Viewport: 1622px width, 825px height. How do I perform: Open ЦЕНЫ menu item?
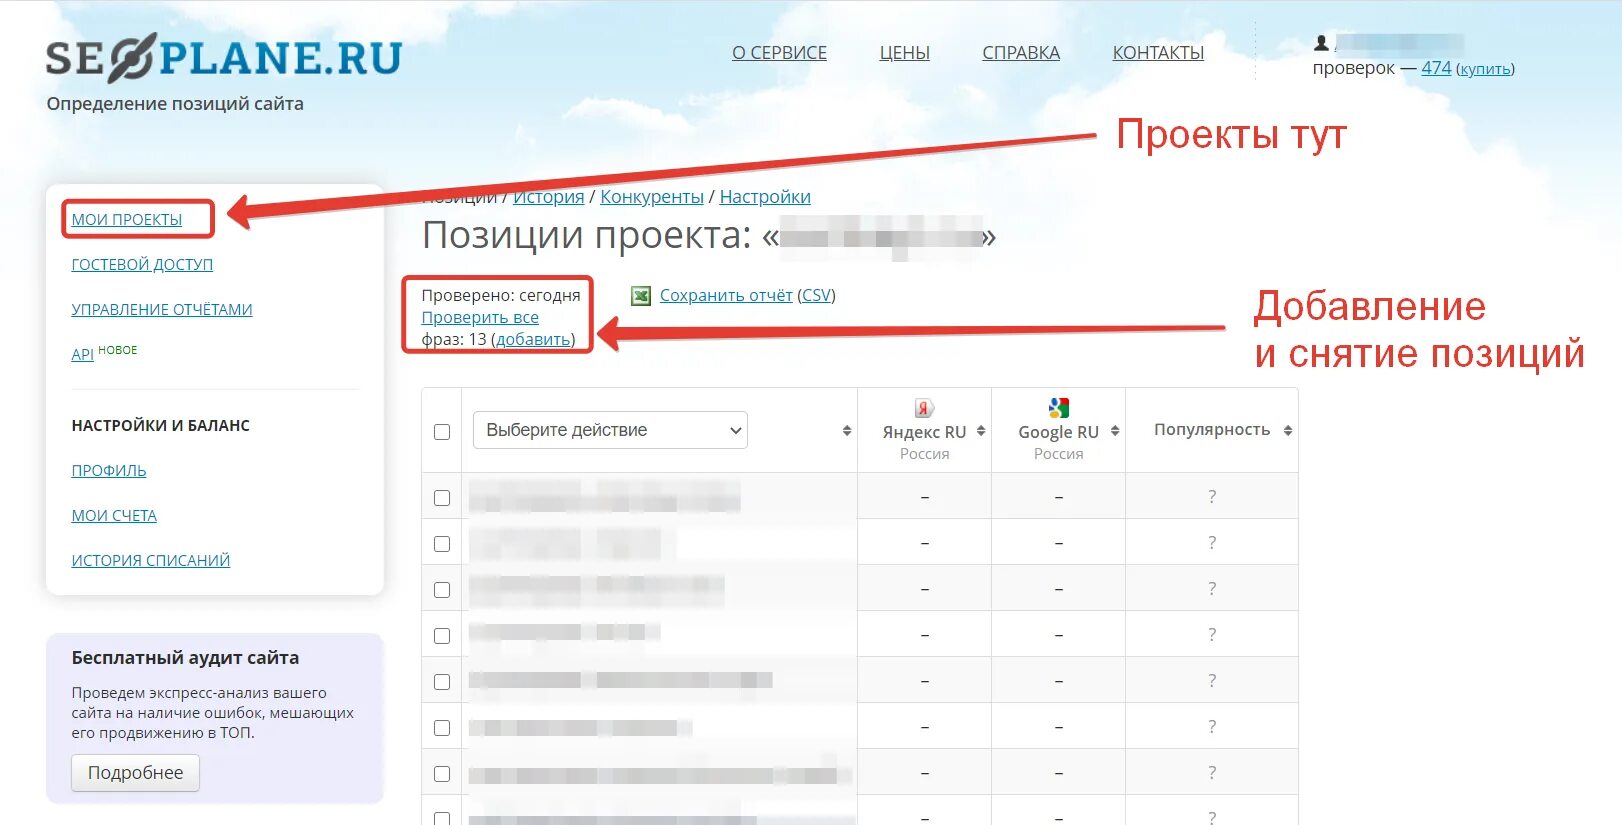click(904, 53)
